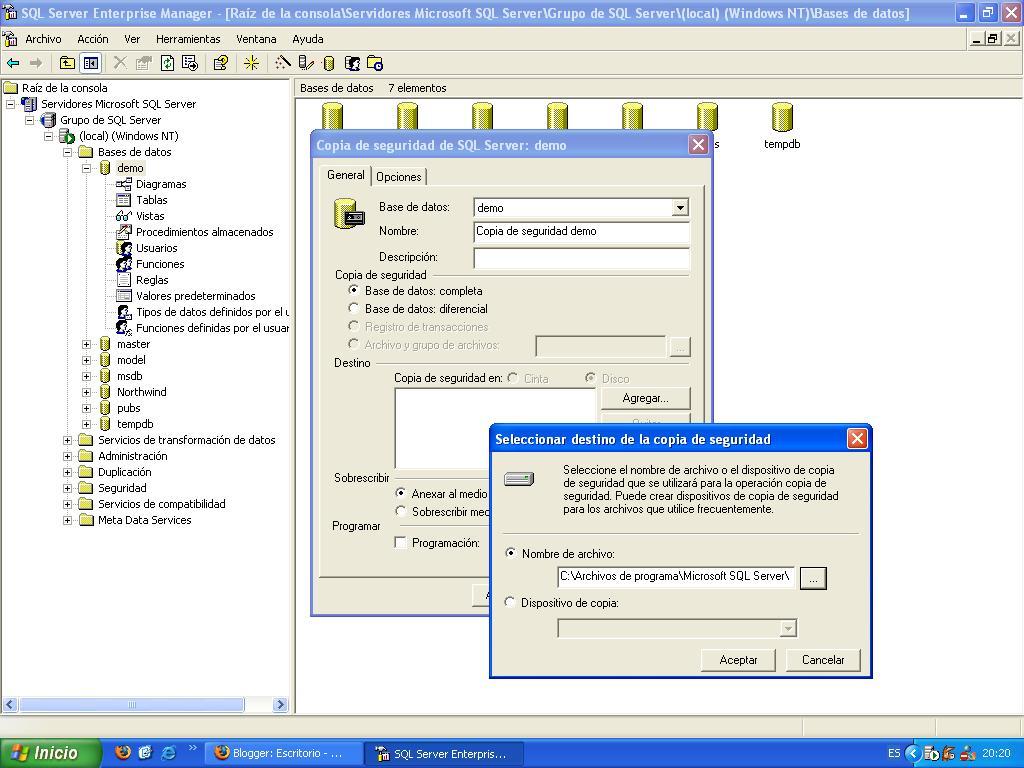Screen dimensions: 1024x768
Task: Click the browse '...' button beside file path
Action: (x=812, y=578)
